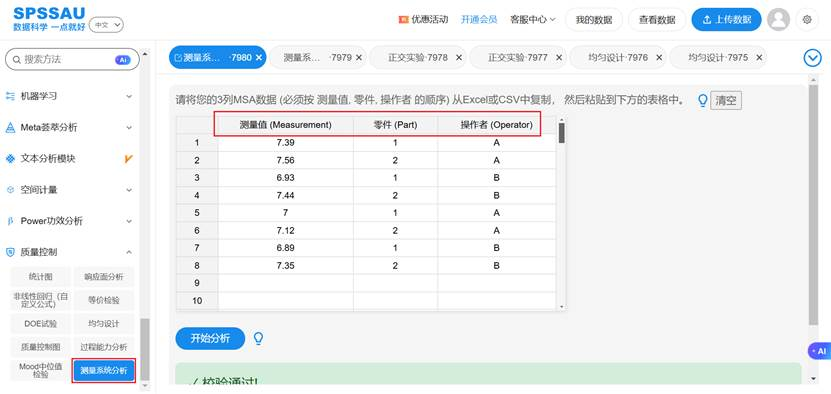Click the AI badge in search box
The width and height of the screenshot is (831, 394).
pos(122,60)
